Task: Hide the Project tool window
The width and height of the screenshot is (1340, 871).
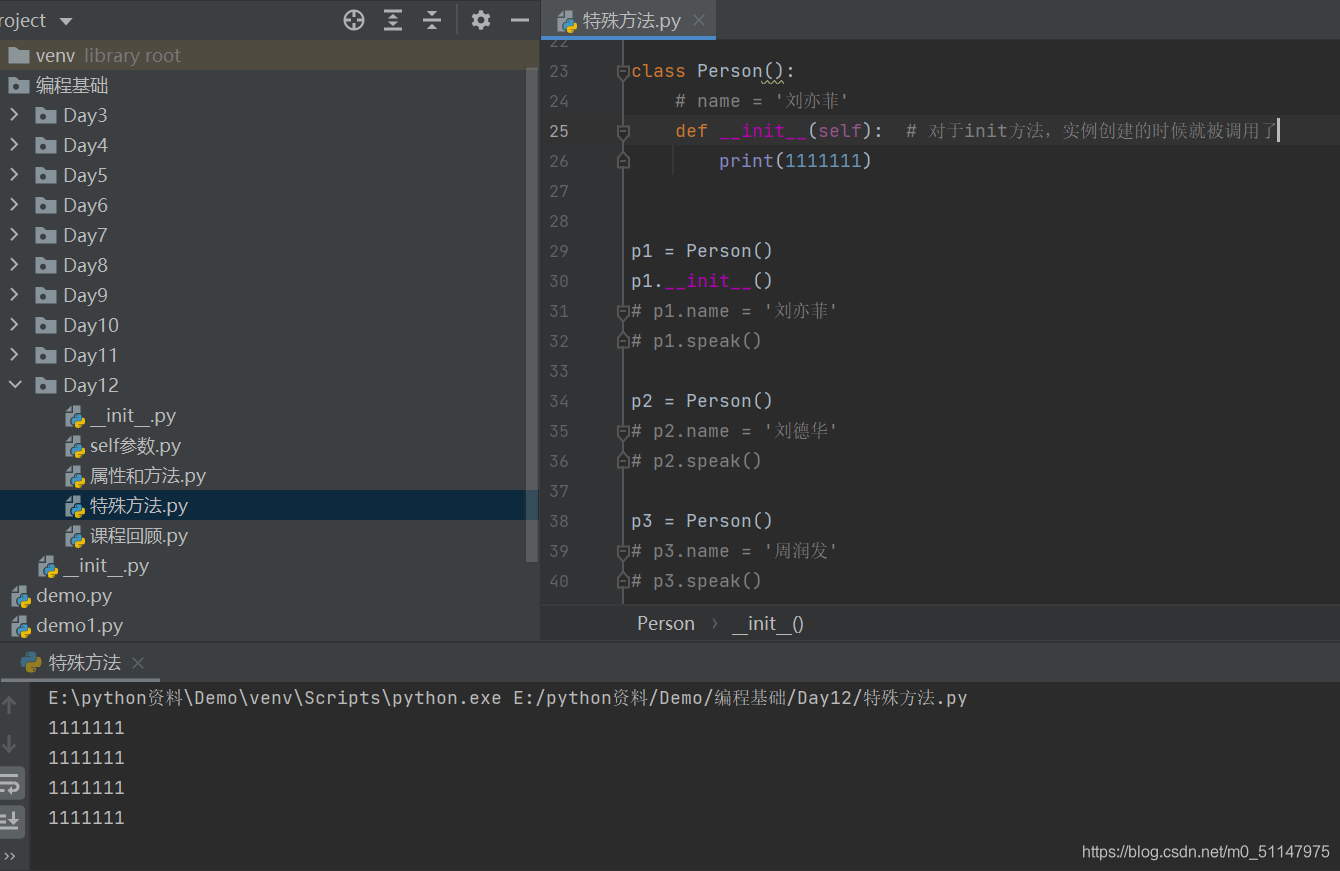Action: [x=519, y=20]
